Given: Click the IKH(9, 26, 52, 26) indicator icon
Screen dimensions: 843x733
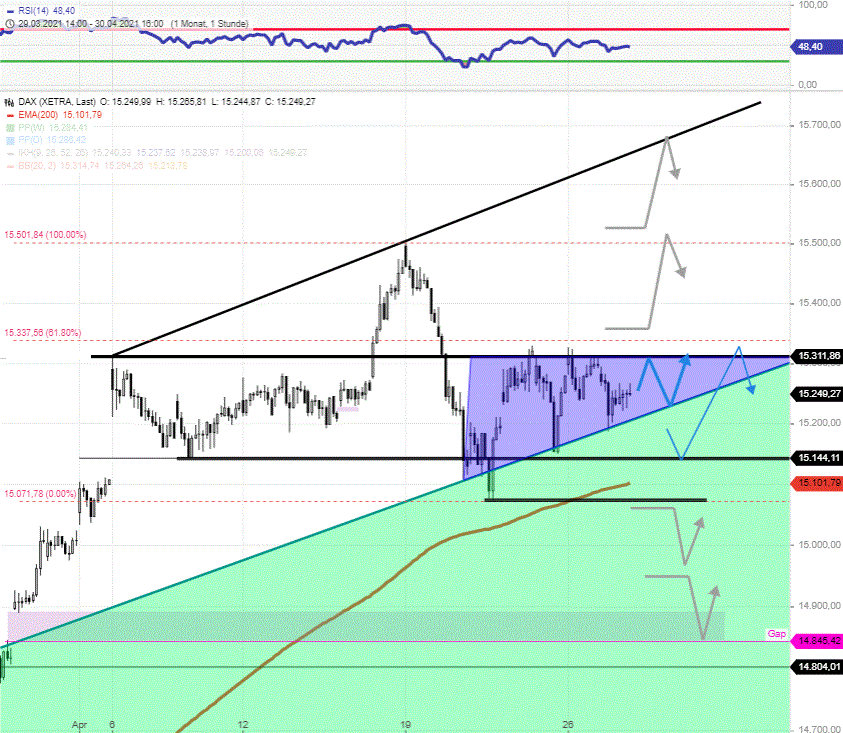Looking at the screenshot, I should coord(10,153).
